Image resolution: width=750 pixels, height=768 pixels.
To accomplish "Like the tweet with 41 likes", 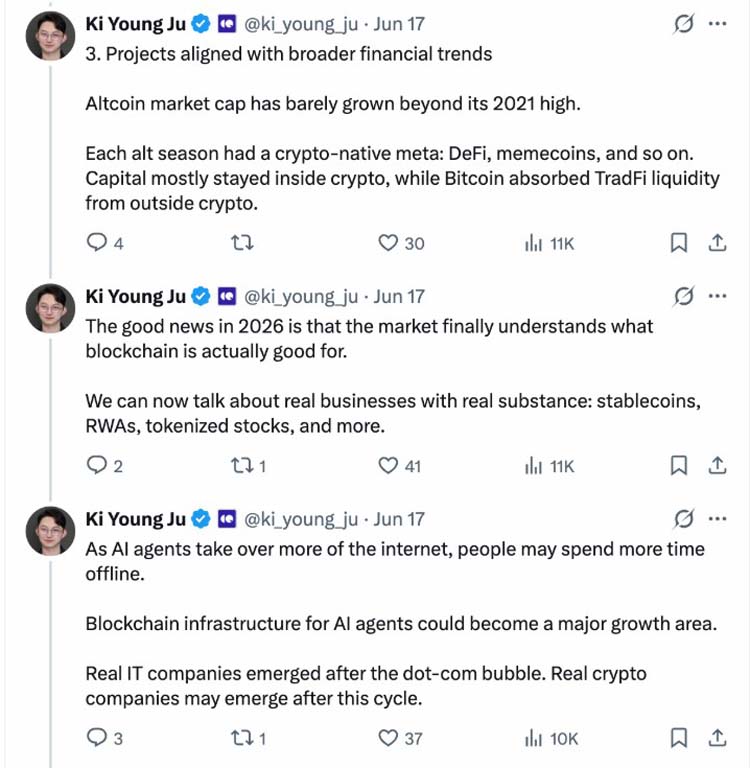I will click(x=399, y=465).
